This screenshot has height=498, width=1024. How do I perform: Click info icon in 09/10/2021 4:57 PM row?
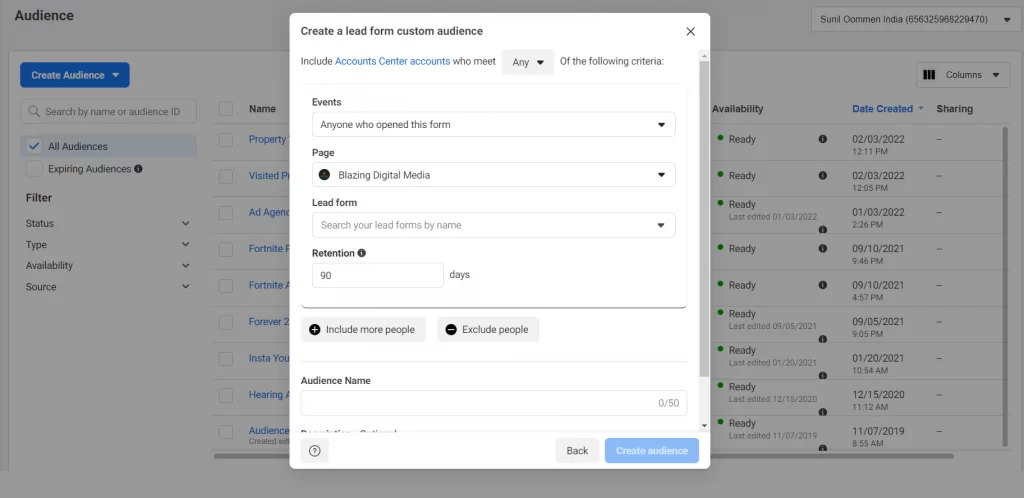click(822, 285)
